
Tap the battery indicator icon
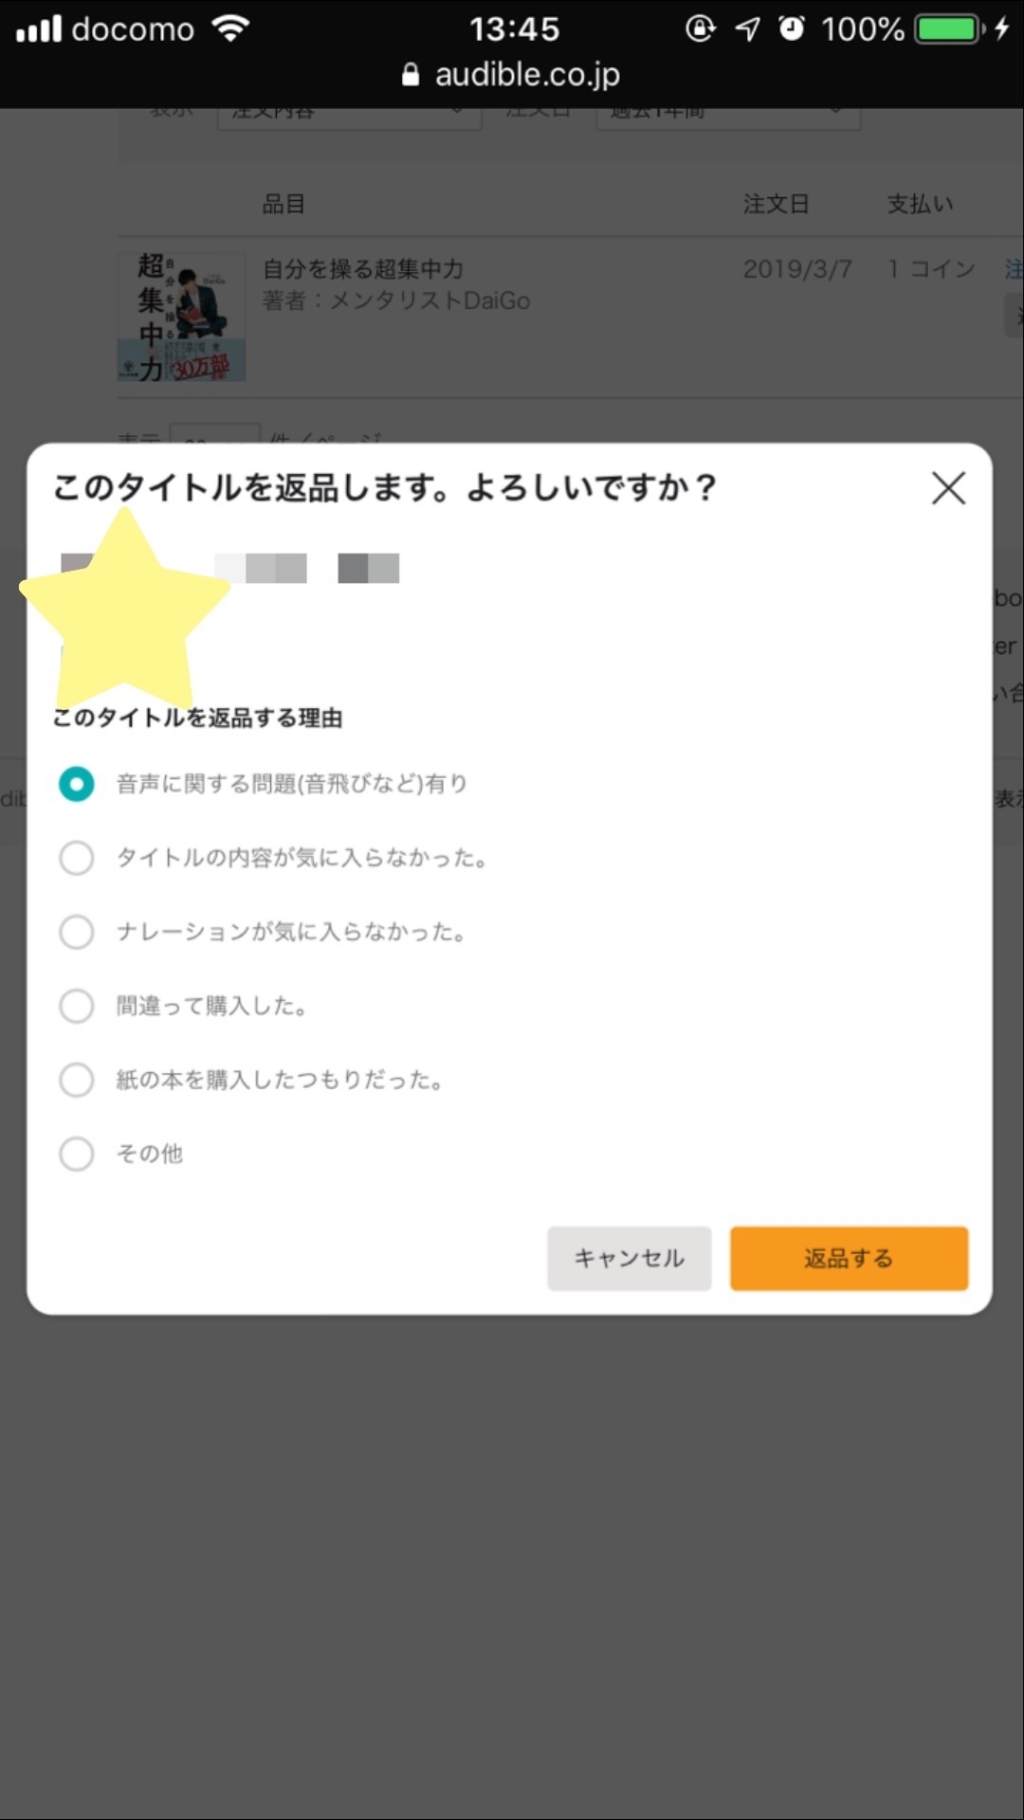pyautogui.click(x=950, y=28)
